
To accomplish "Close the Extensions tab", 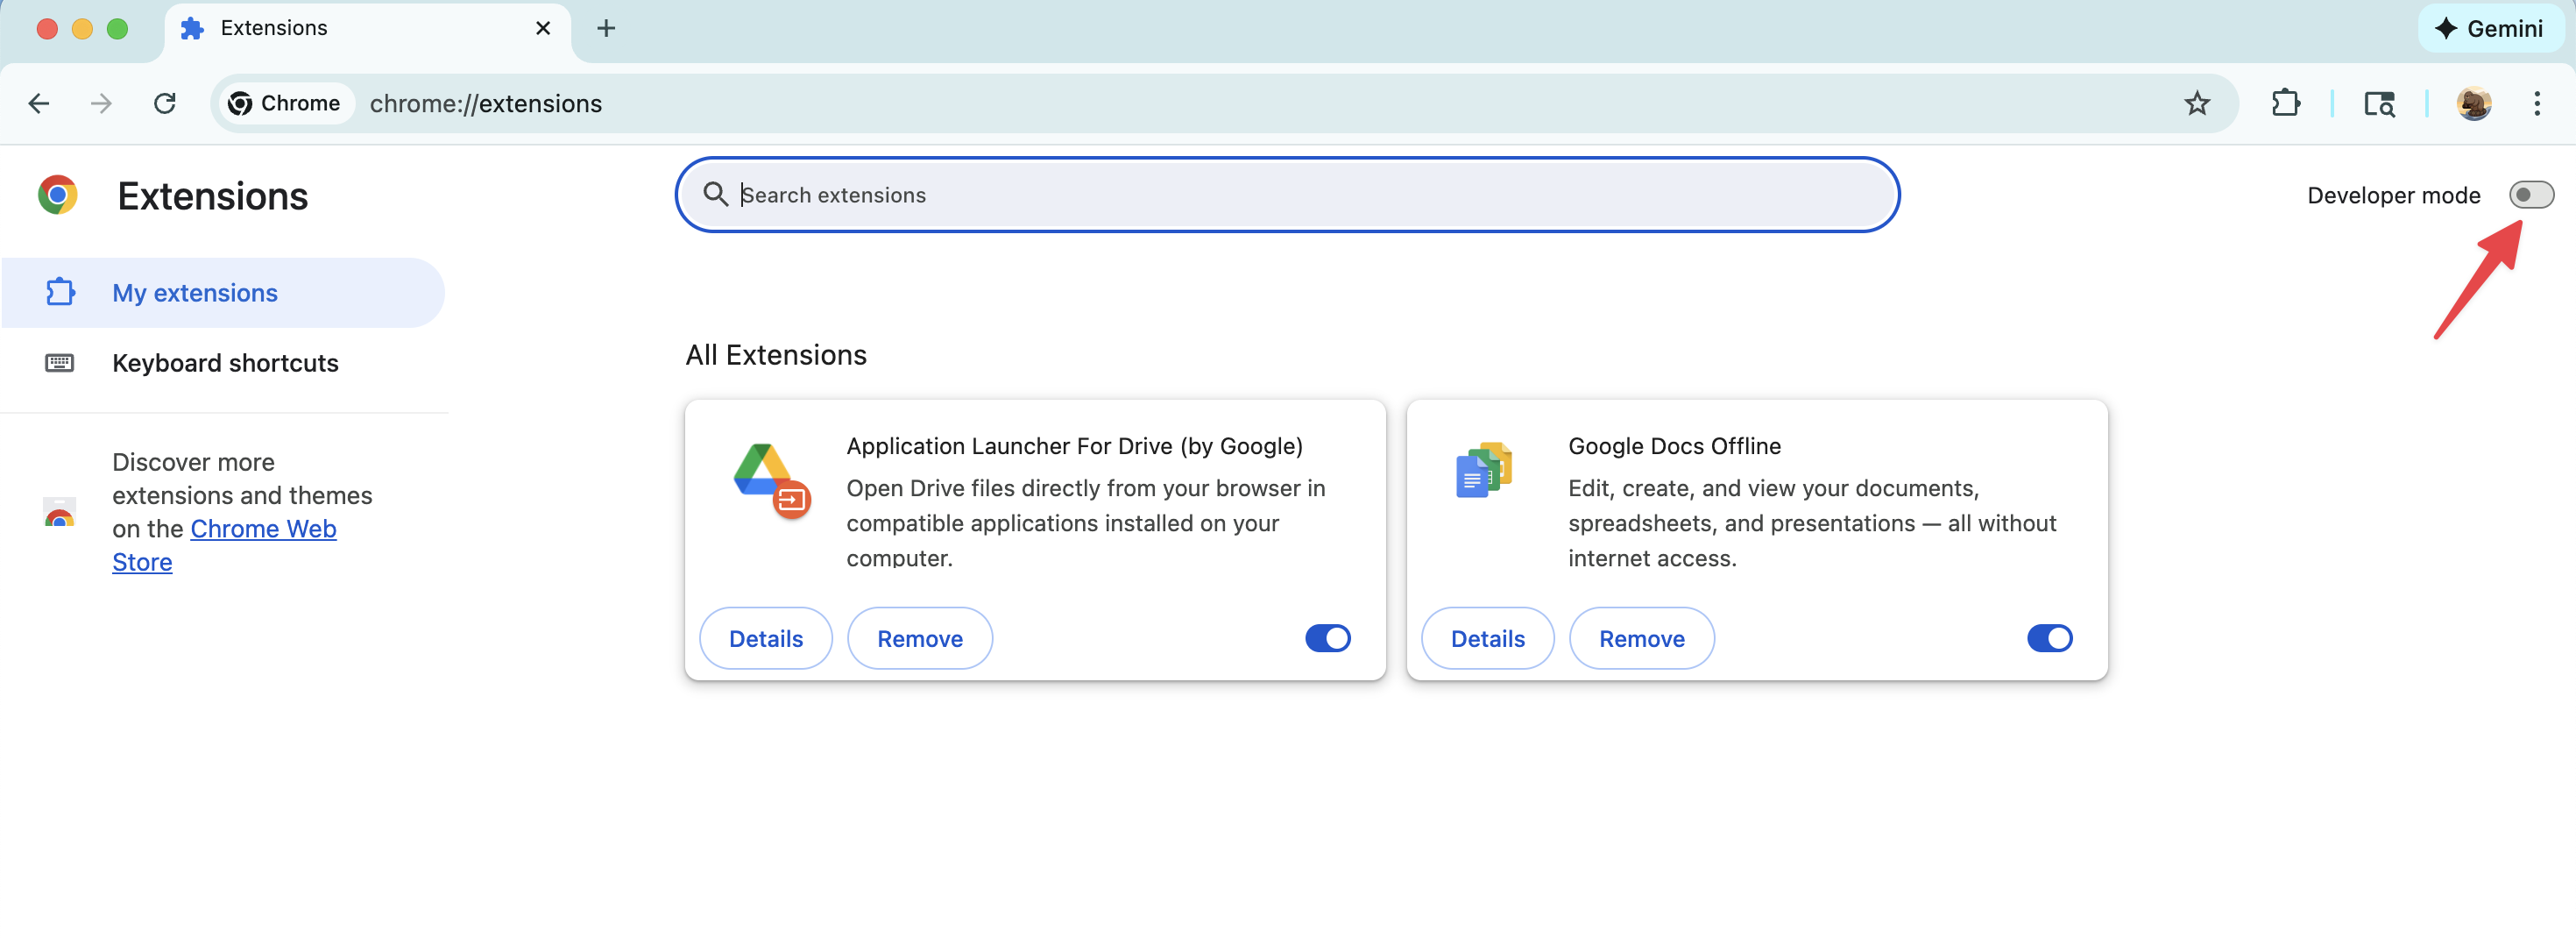I will (x=543, y=28).
